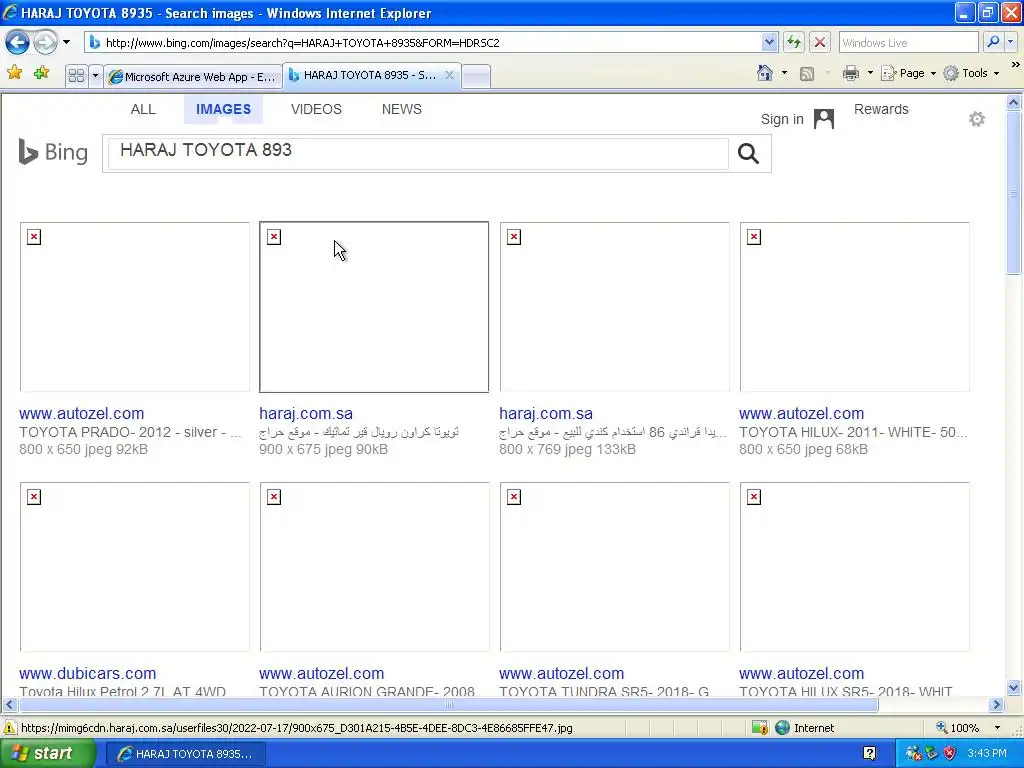Open the Quick Tabs grid icon
The width and height of the screenshot is (1024, 768).
[76, 76]
